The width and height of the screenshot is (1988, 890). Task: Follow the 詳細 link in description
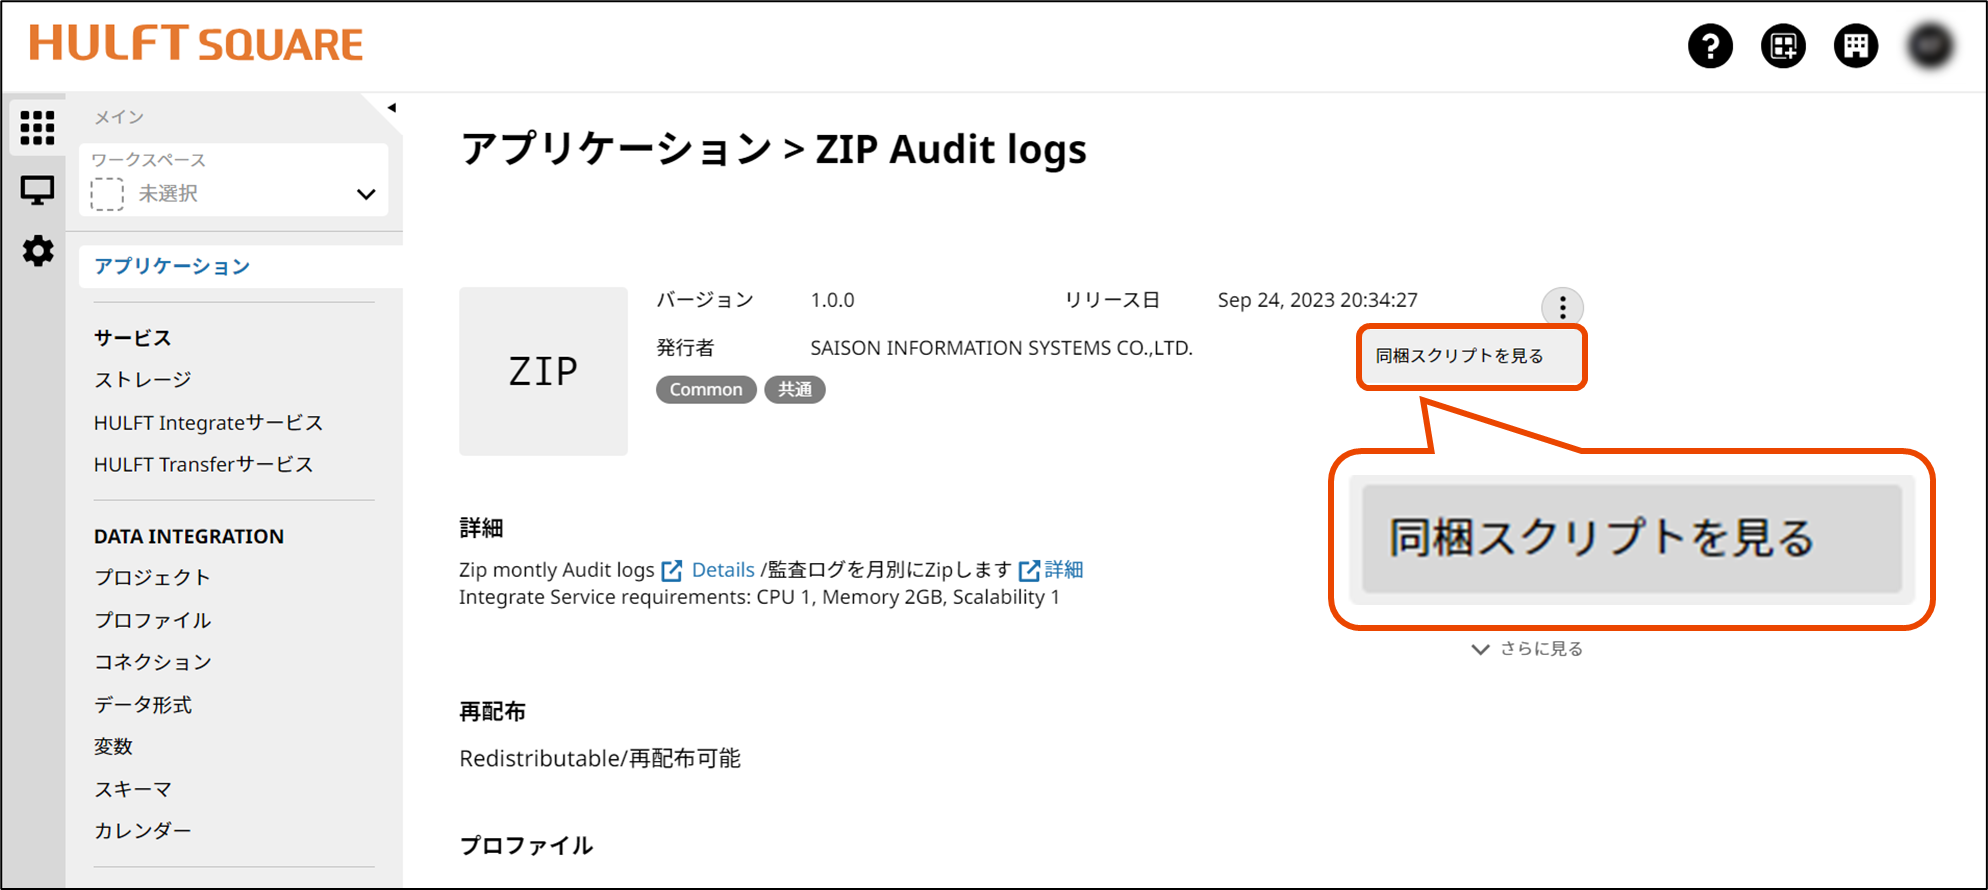(1064, 570)
